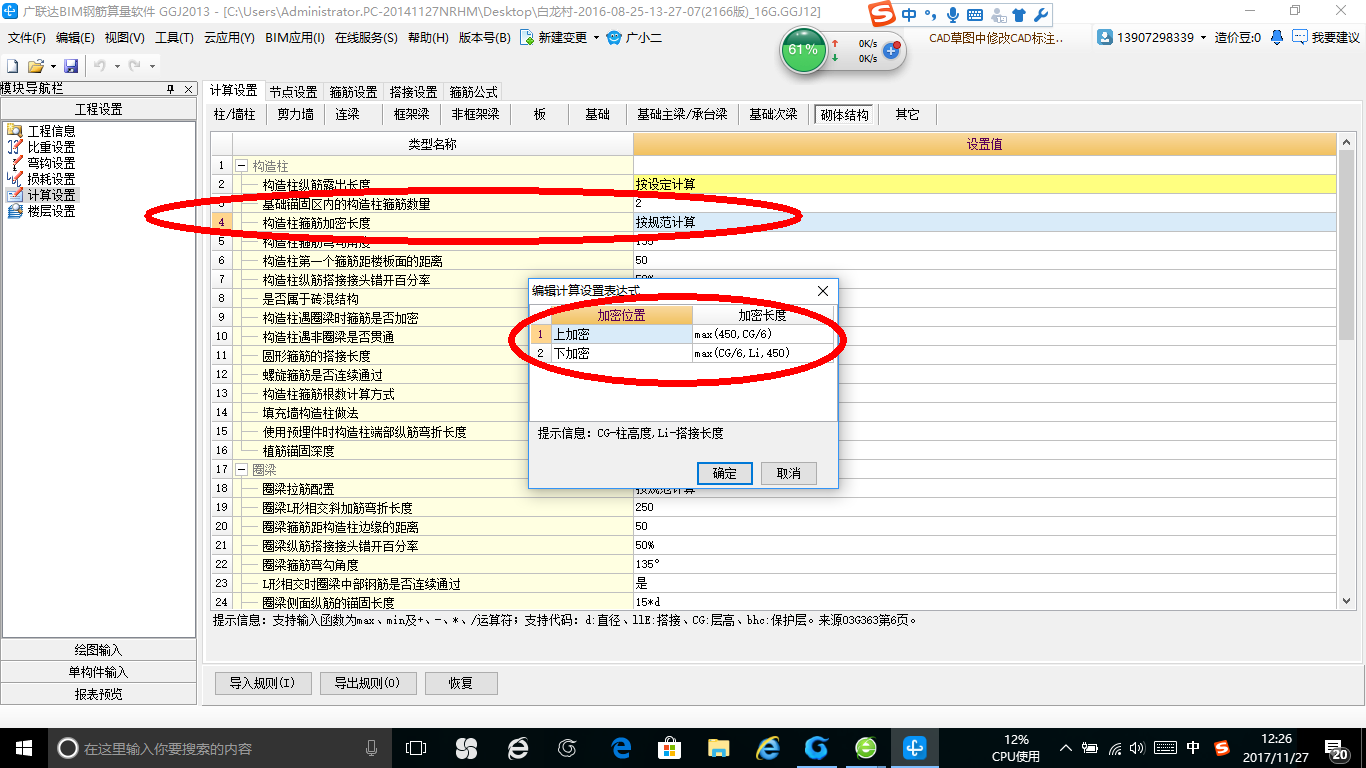Click the 导出规则(O) button

[367, 684]
